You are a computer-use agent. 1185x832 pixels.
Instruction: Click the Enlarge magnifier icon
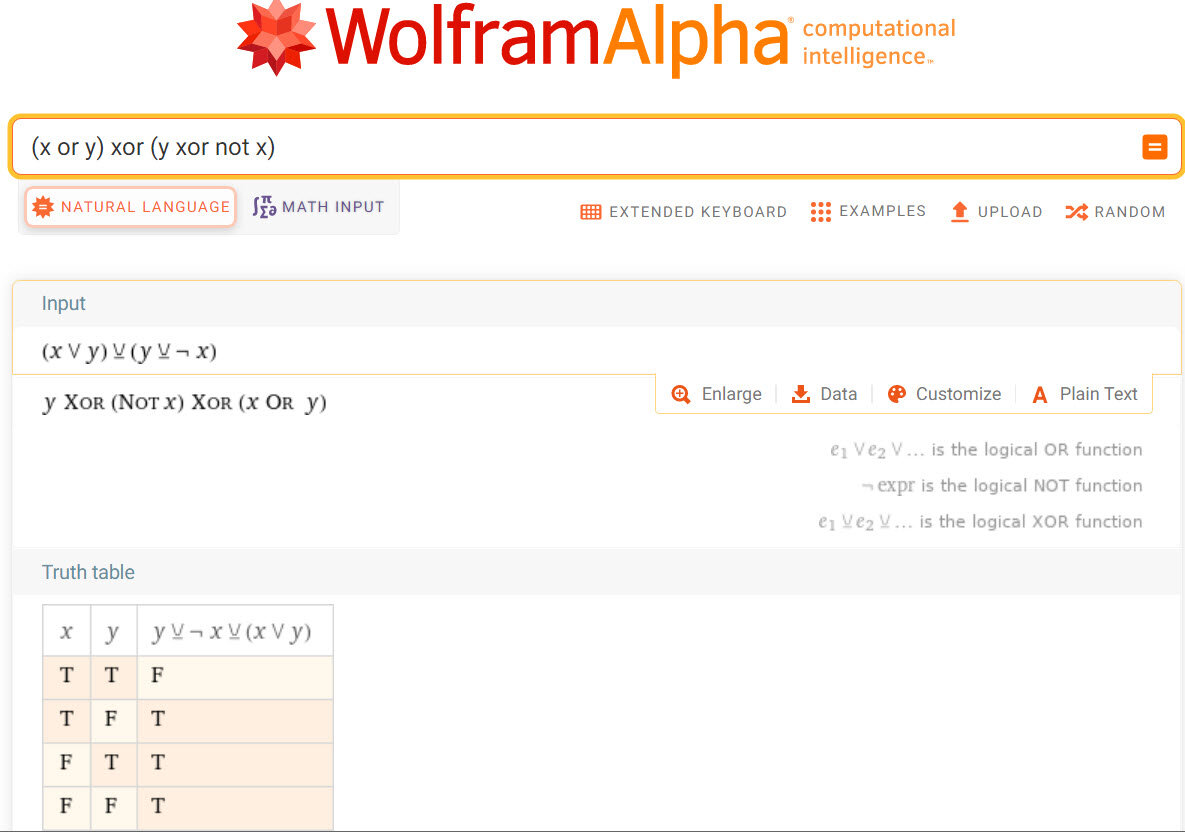tap(681, 394)
